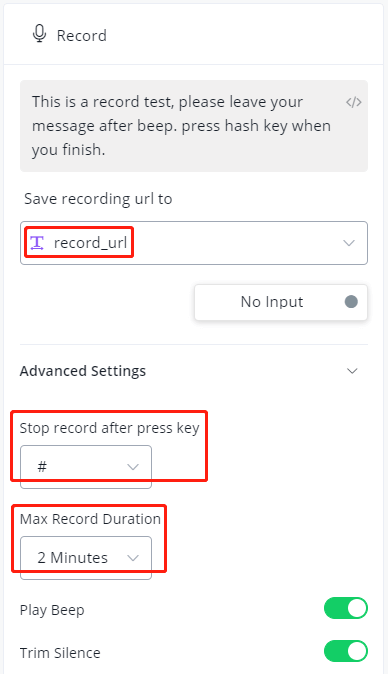Click the Max Record Duration label

pos(90,519)
